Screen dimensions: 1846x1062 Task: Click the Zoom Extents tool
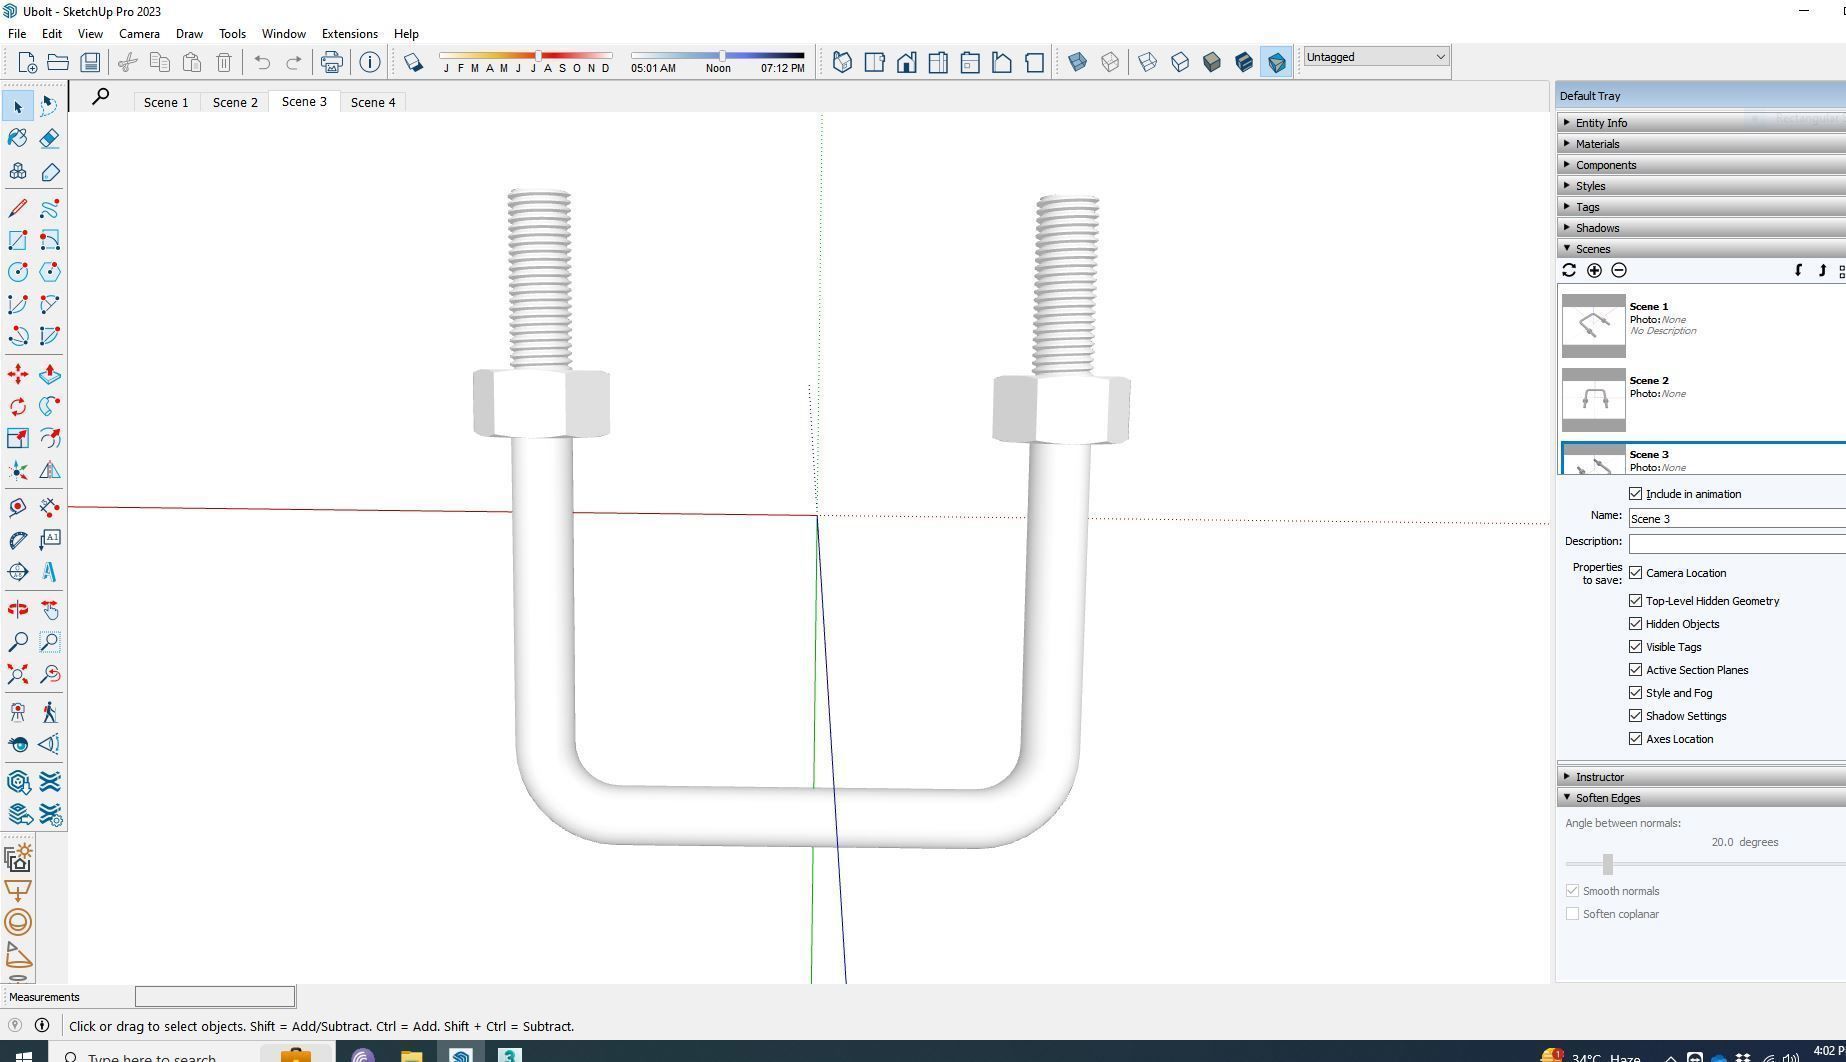click(18, 674)
